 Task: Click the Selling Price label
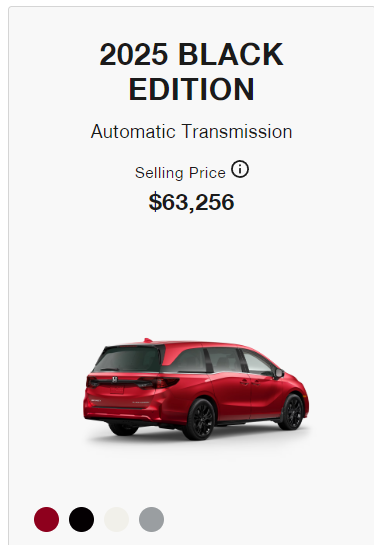coord(180,173)
